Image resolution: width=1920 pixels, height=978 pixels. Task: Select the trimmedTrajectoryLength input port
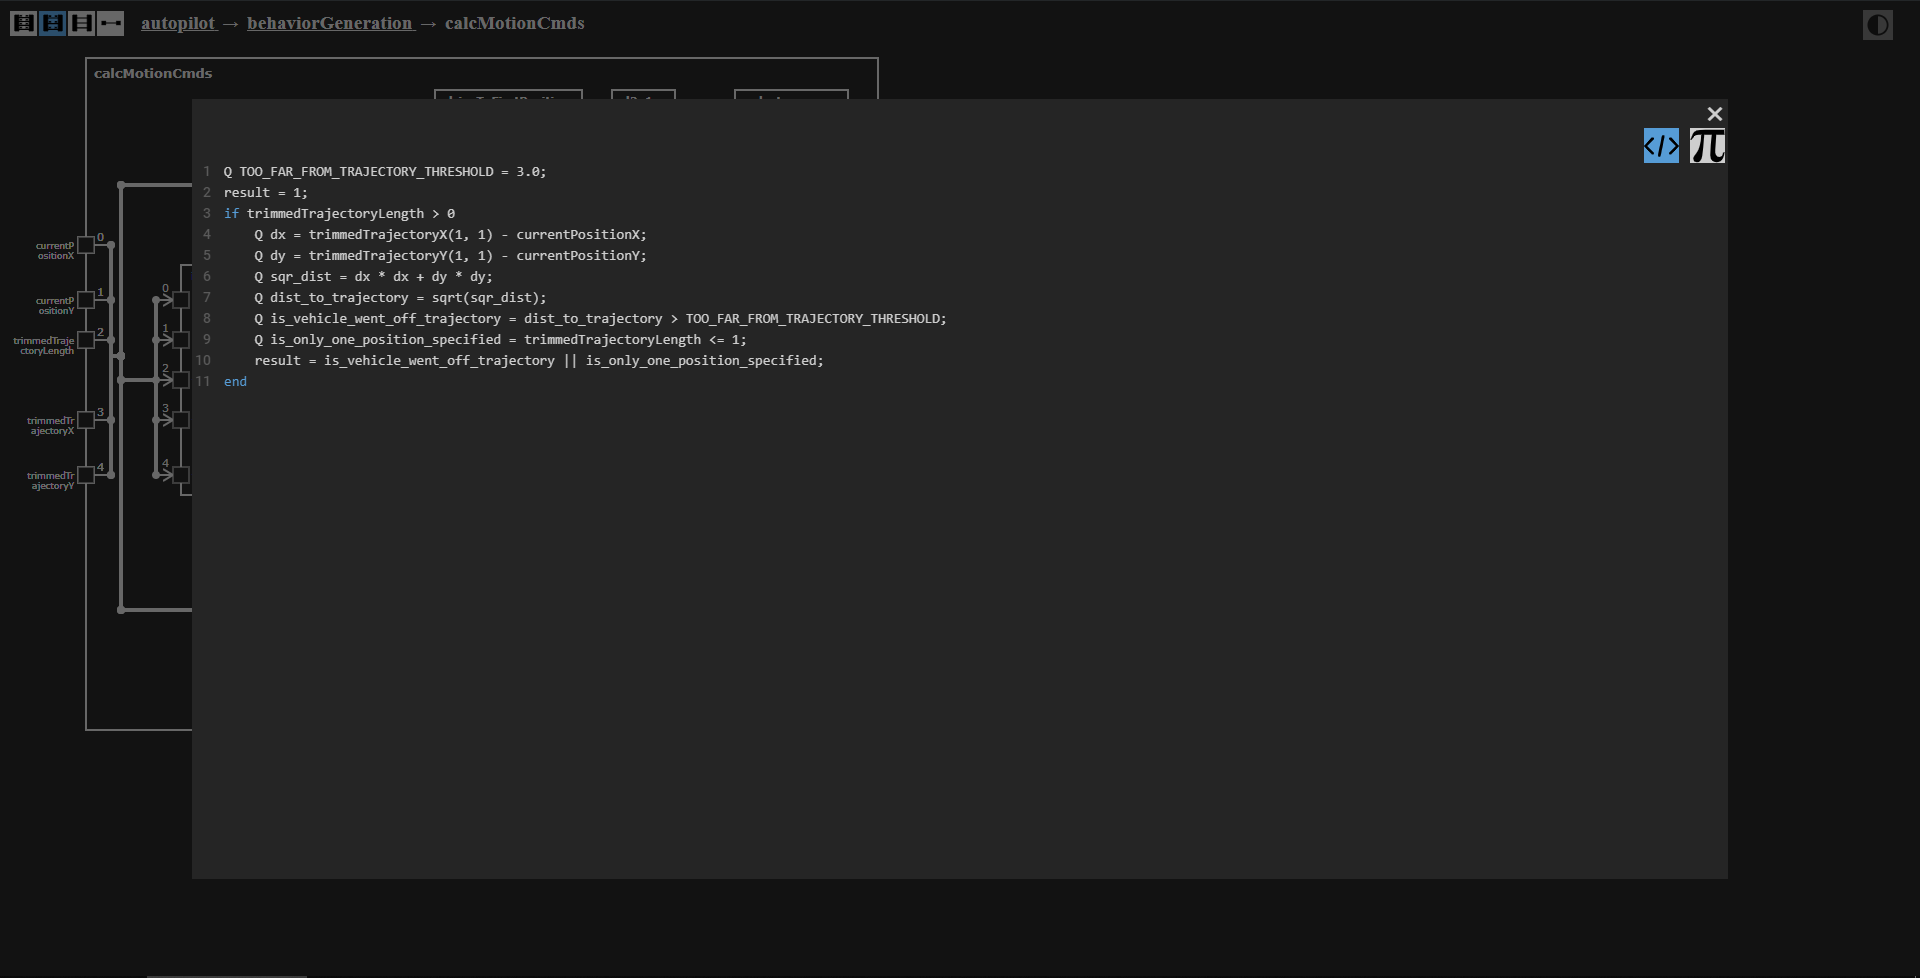click(86, 340)
